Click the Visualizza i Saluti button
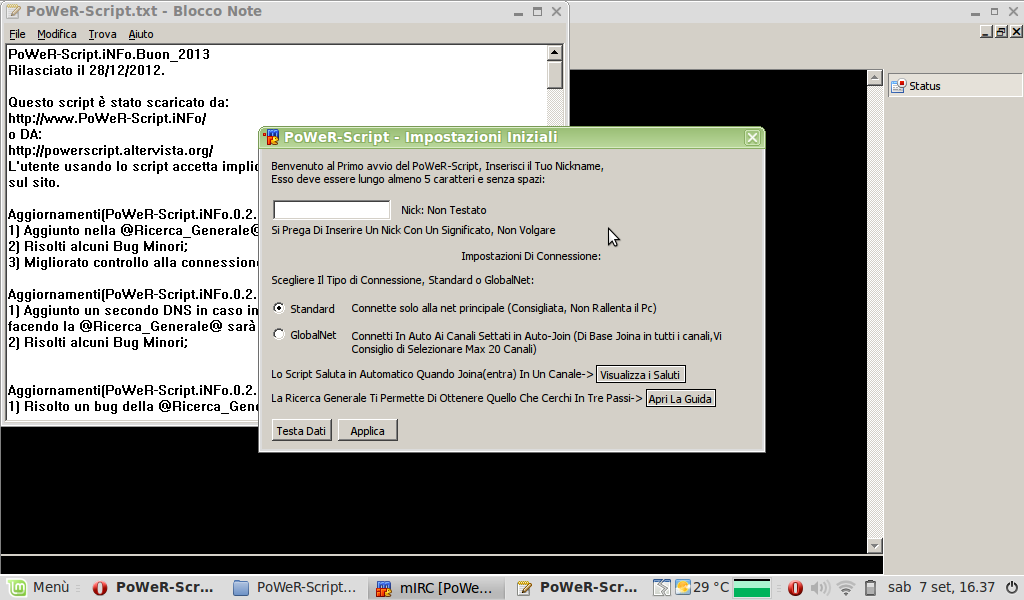The width and height of the screenshot is (1024, 600). click(641, 375)
